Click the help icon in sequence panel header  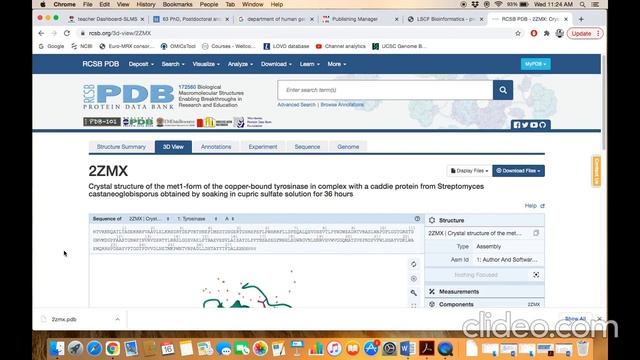click(417, 219)
